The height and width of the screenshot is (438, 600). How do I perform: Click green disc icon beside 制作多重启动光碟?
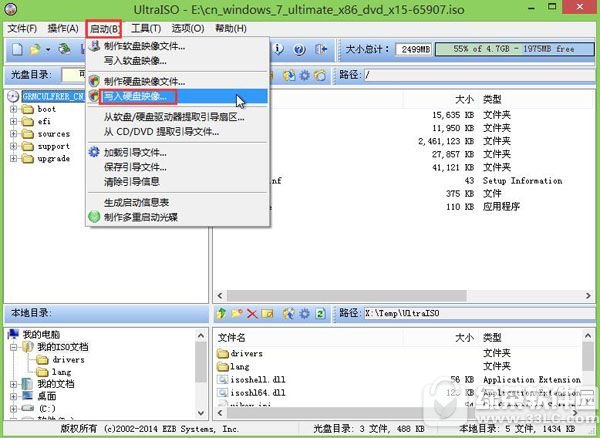pyautogui.click(x=94, y=217)
